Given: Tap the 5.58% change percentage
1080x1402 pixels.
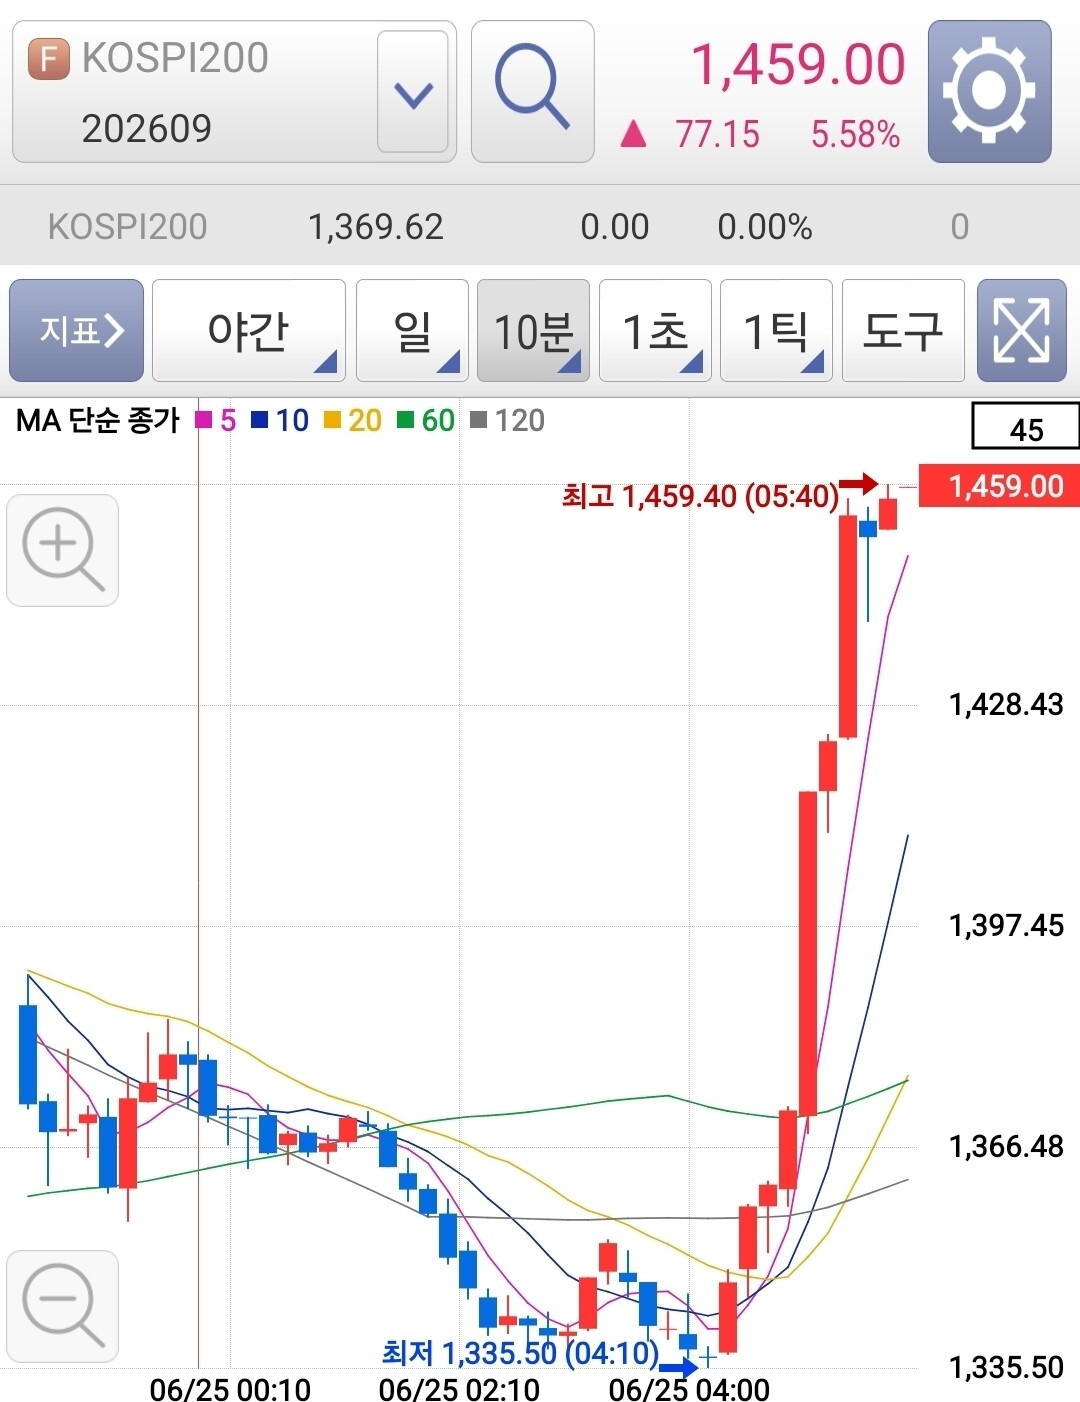Looking at the screenshot, I should (855, 134).
